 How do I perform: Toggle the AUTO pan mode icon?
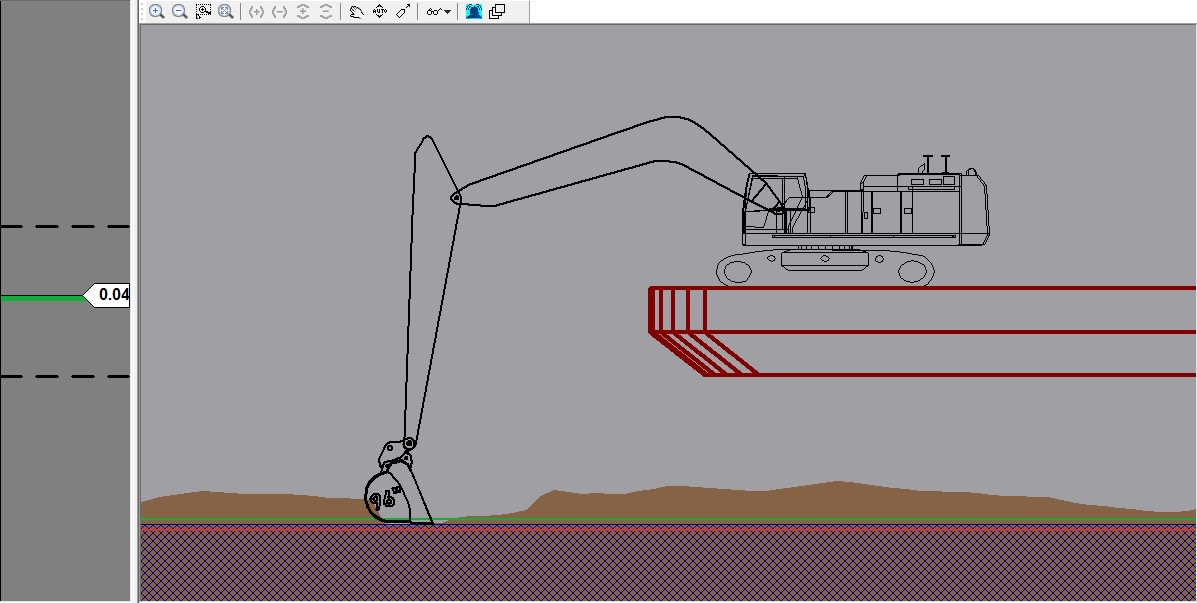click(x=379, y=11)
